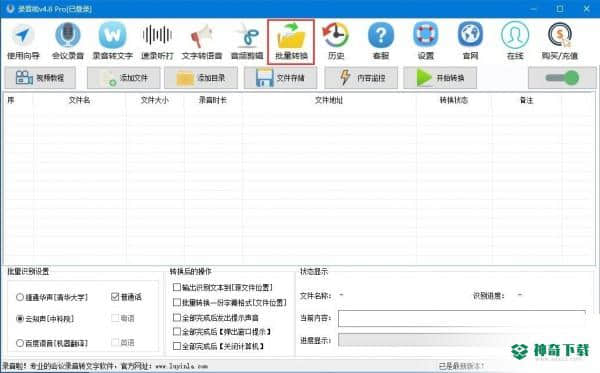Image resolution: width=600 pixels, height=373 pixels.
Task: Open 购买/充值 purchase icon
Action: click(559, 42)
